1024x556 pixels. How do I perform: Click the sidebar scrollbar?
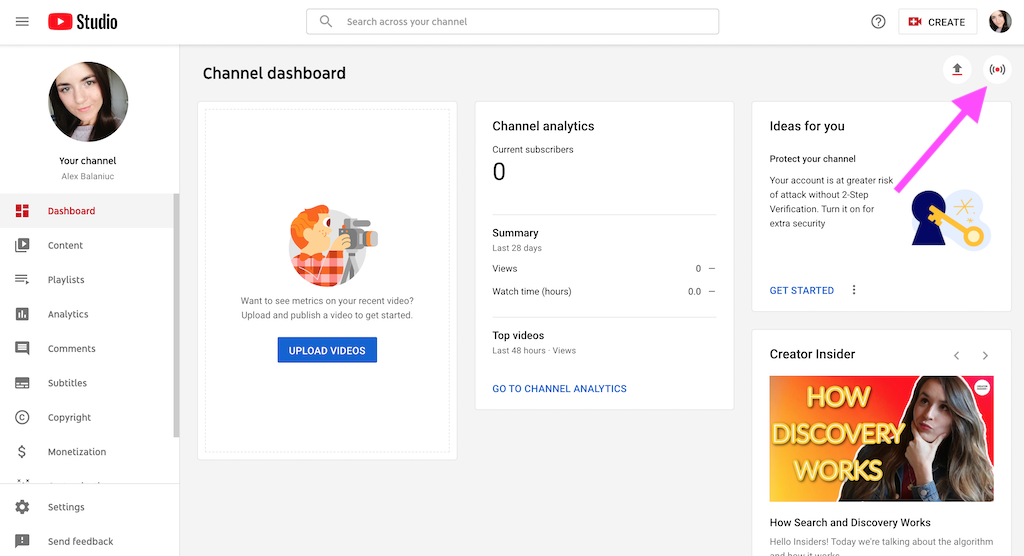click(x=176, y=315)
